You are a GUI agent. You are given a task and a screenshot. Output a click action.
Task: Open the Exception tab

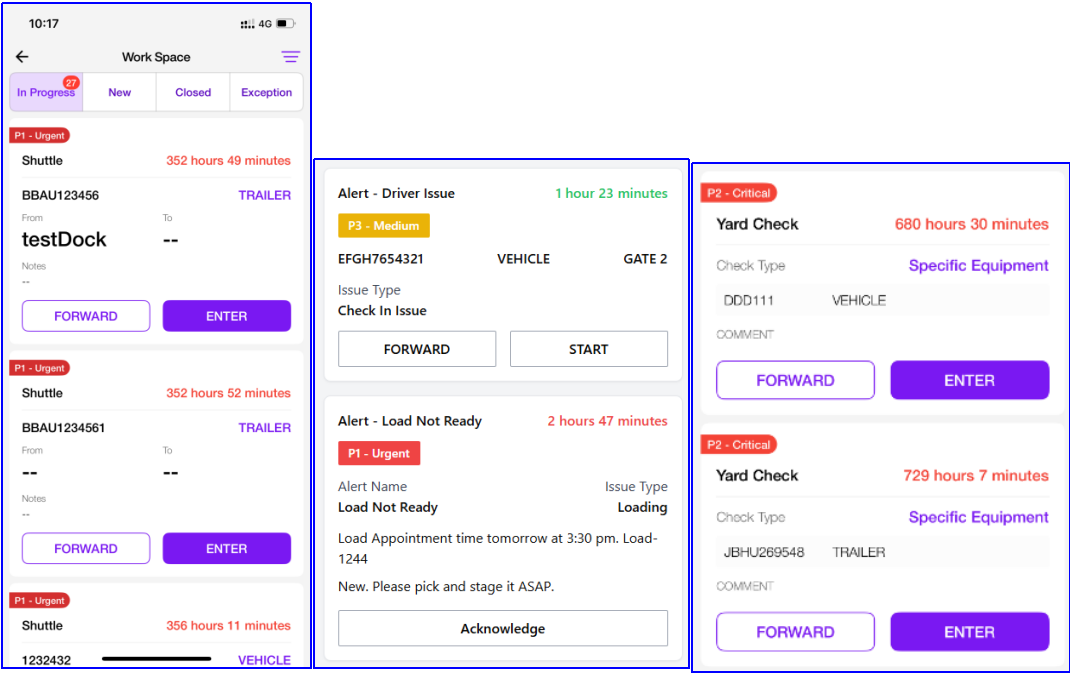tap(266, 92)
